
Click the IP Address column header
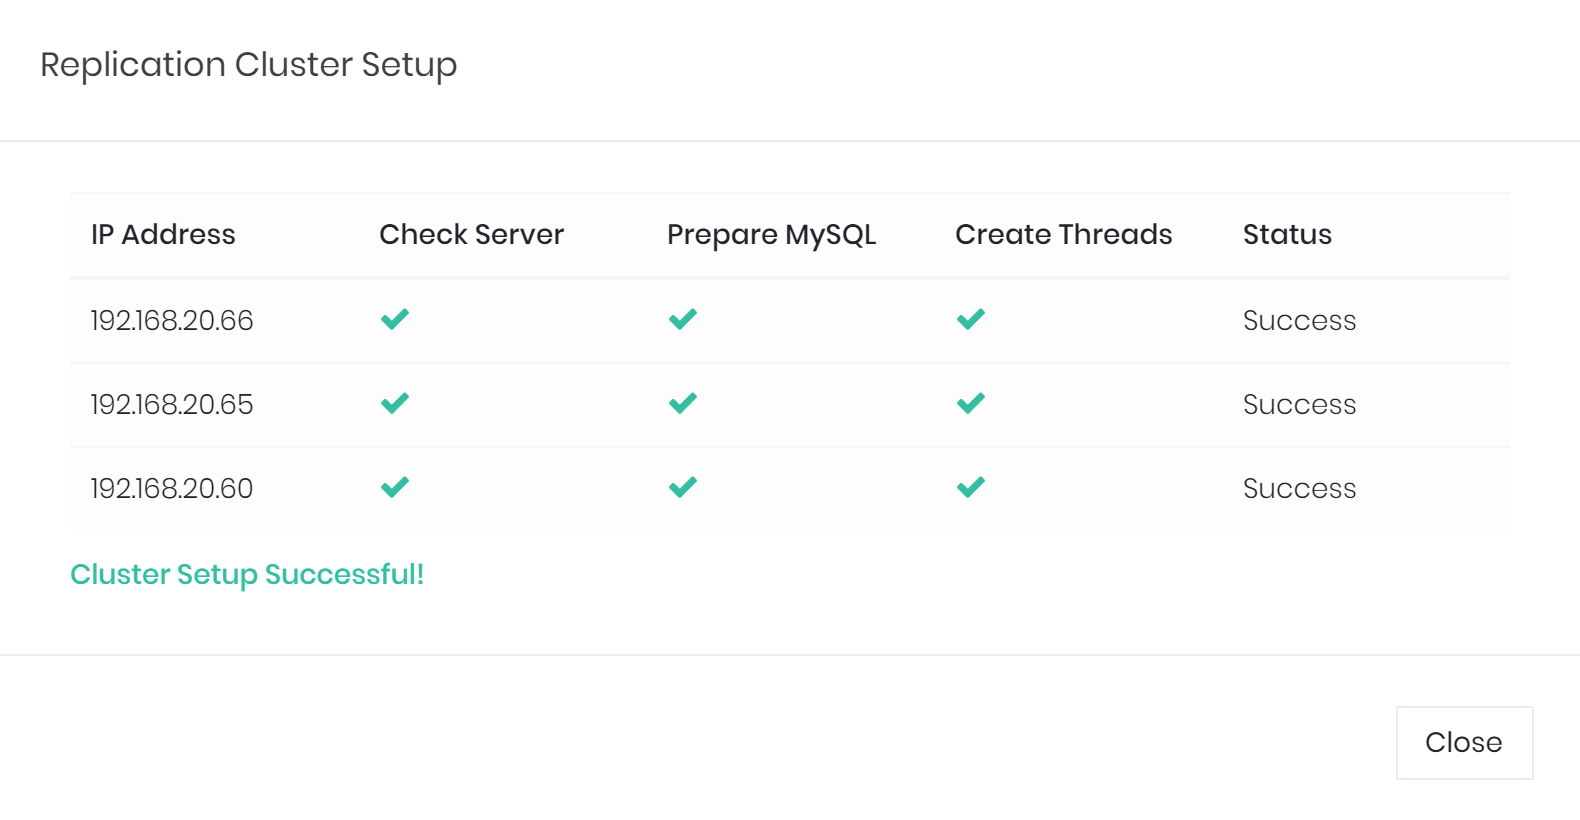163,234
